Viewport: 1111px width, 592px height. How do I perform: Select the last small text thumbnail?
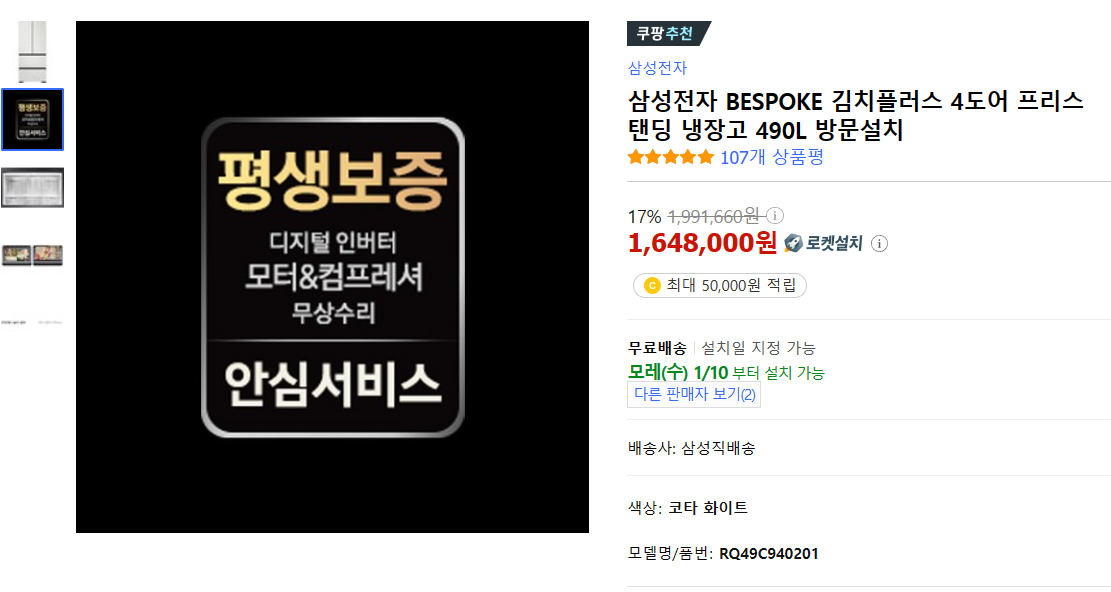pyautogui.click(x=33, y=322)
